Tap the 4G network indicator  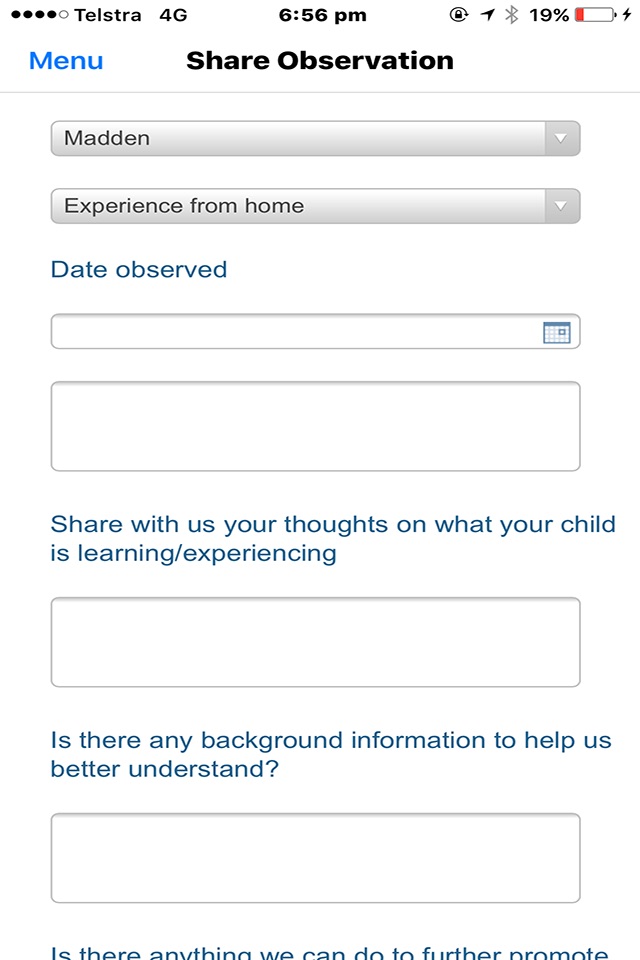pyautogui.click(x=173, y=15)
